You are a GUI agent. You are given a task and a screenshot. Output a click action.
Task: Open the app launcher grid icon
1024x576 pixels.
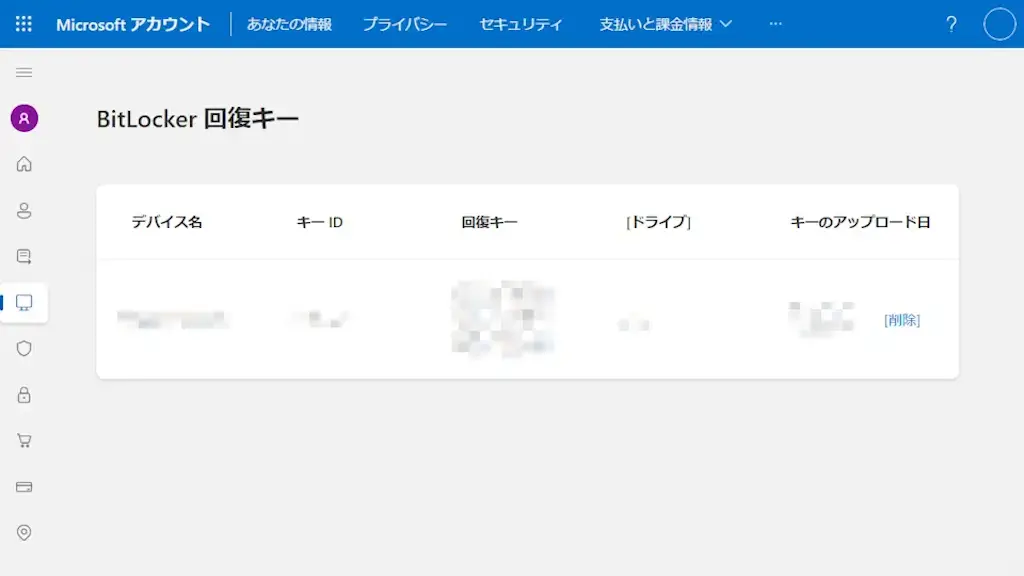tap(24, 24)
